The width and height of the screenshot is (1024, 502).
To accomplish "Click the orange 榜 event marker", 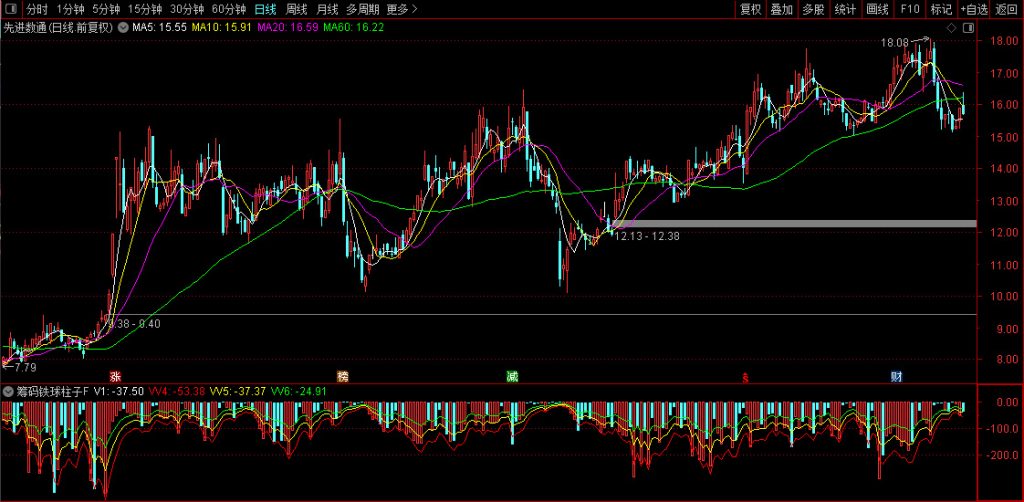I will (x=343, y=376).
